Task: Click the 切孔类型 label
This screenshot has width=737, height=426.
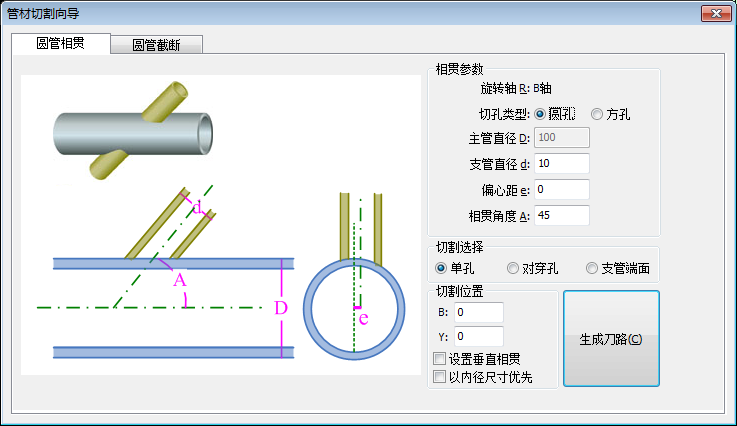Action: click(x=504, y=114)
